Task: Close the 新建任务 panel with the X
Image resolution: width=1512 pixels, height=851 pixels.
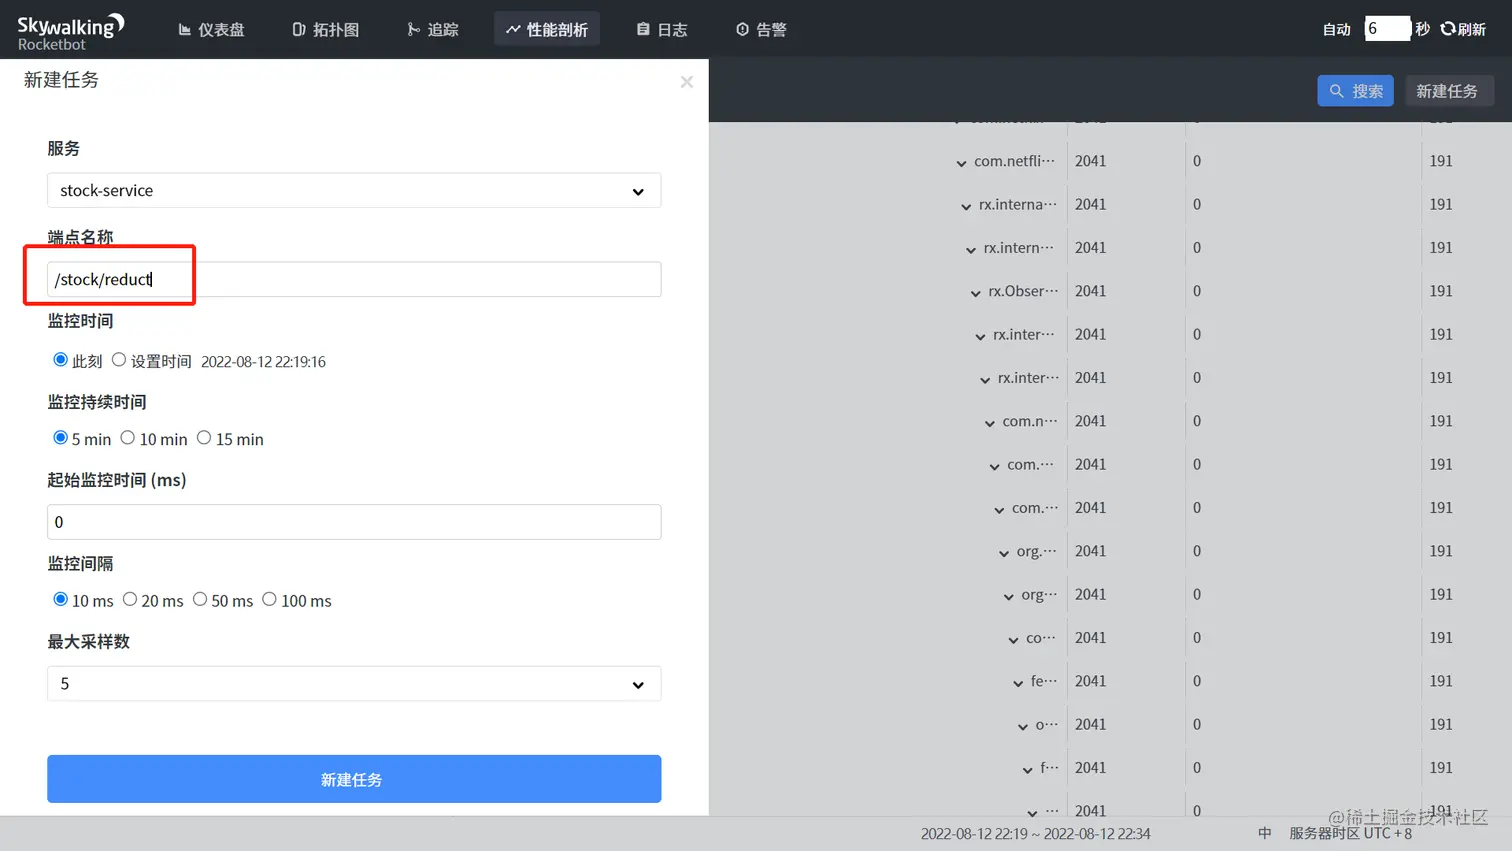Action: (686, 82)
